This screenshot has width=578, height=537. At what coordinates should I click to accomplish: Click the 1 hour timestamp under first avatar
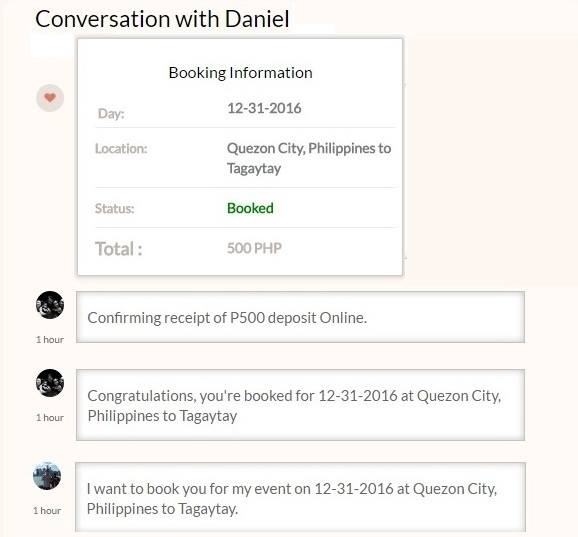(50, 339)
